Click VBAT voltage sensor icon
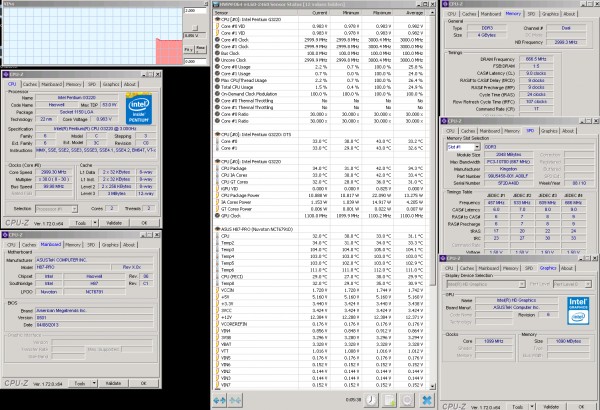This screenshot has height=410, width=600. tap(217, 344)
